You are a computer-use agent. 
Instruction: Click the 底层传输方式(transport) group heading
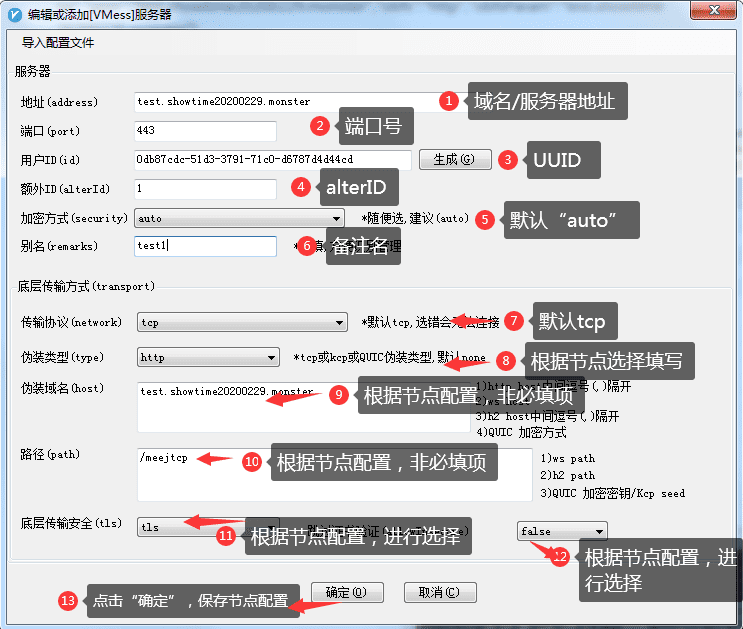click(86, 286)
